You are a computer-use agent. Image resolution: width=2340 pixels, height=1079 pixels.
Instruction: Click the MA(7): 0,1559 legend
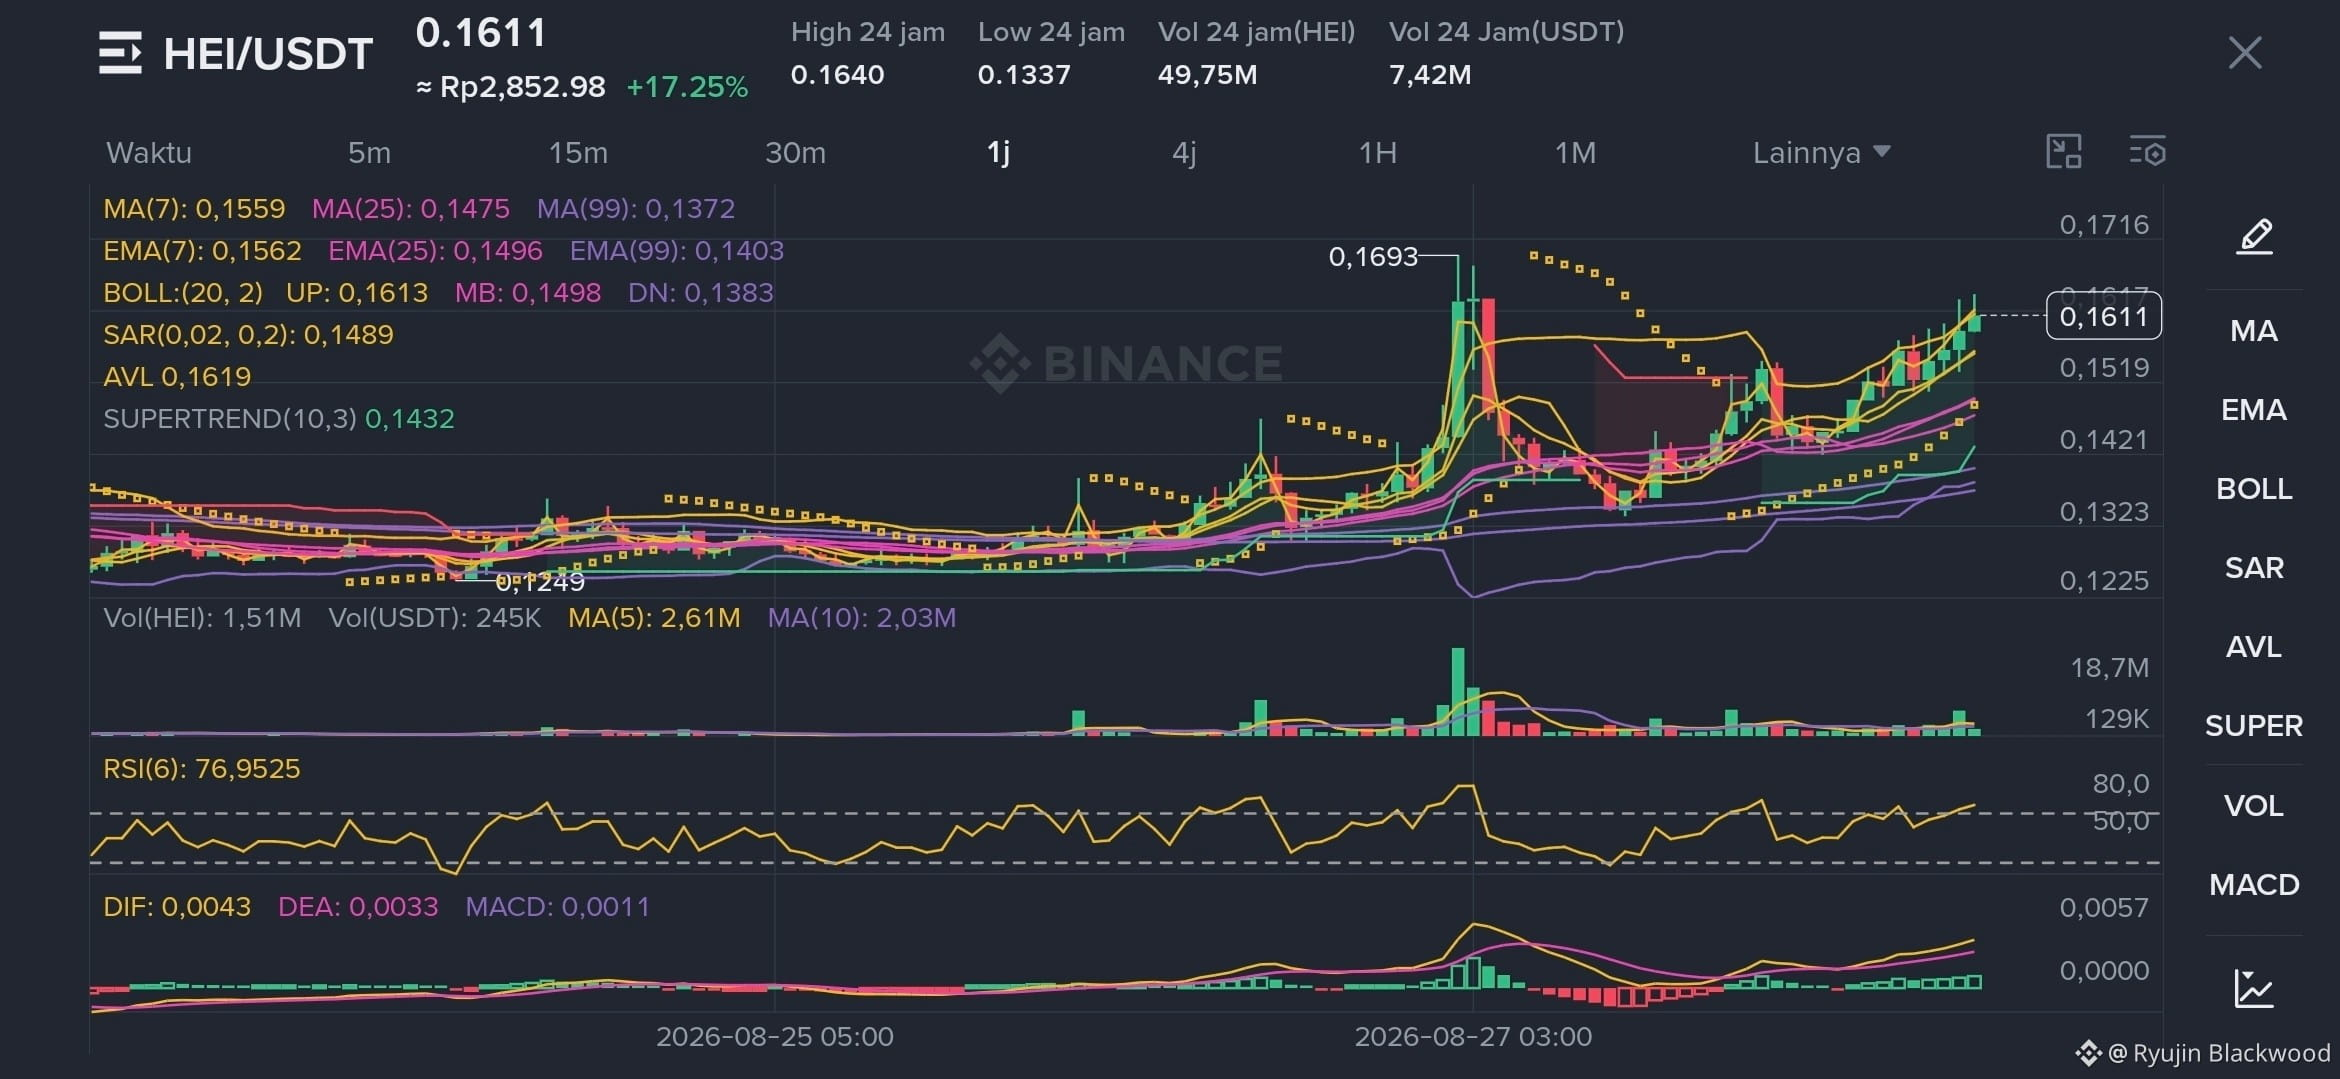(194, 209)
